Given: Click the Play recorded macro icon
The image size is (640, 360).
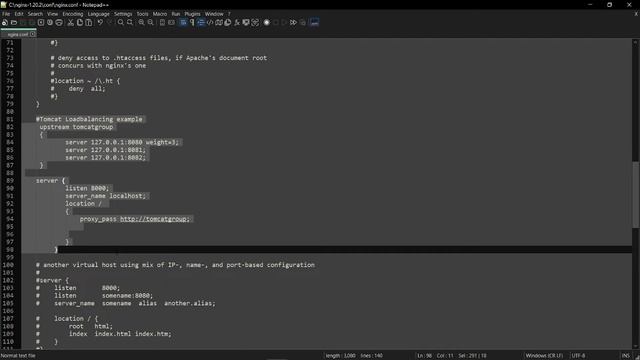Looking at the screenshot, I should coord(284,22).
